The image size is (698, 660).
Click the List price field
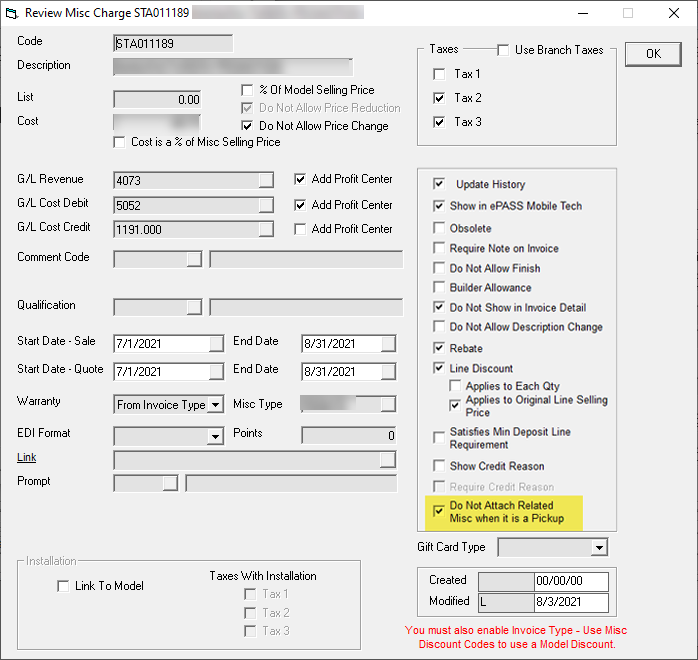point(157,100)
